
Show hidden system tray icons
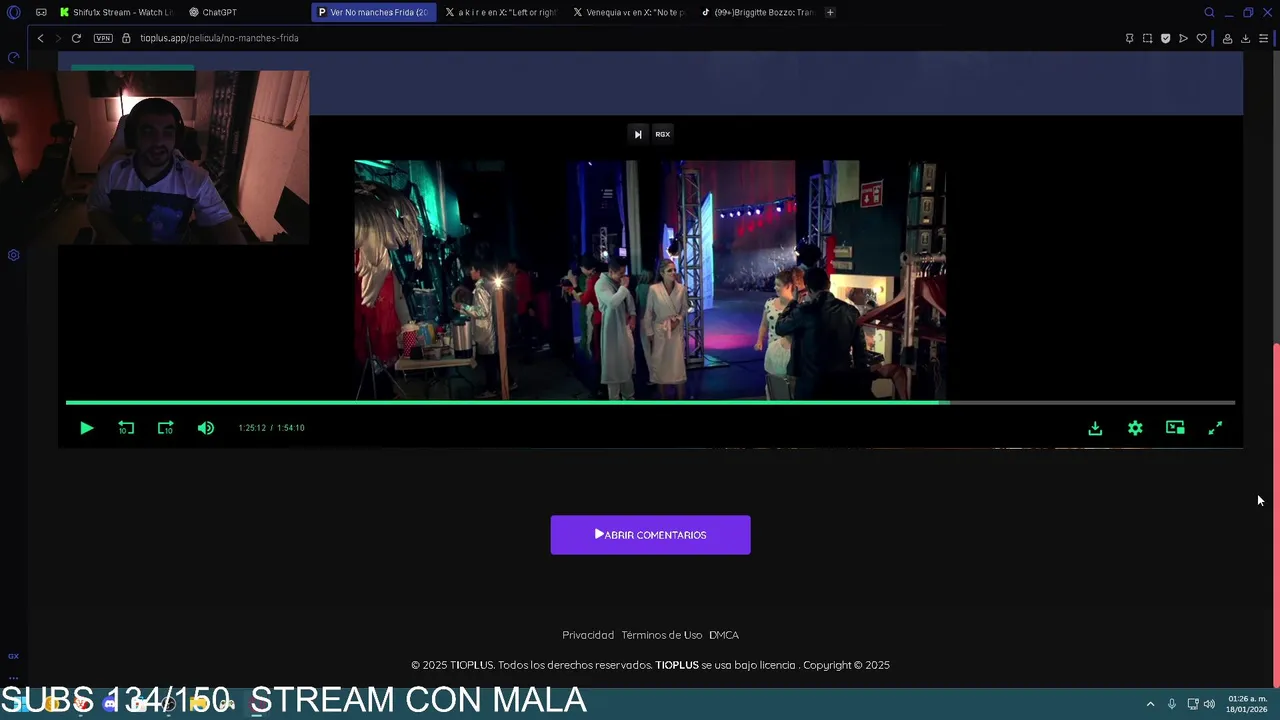pyautogui.click(x=1150, y=704)
